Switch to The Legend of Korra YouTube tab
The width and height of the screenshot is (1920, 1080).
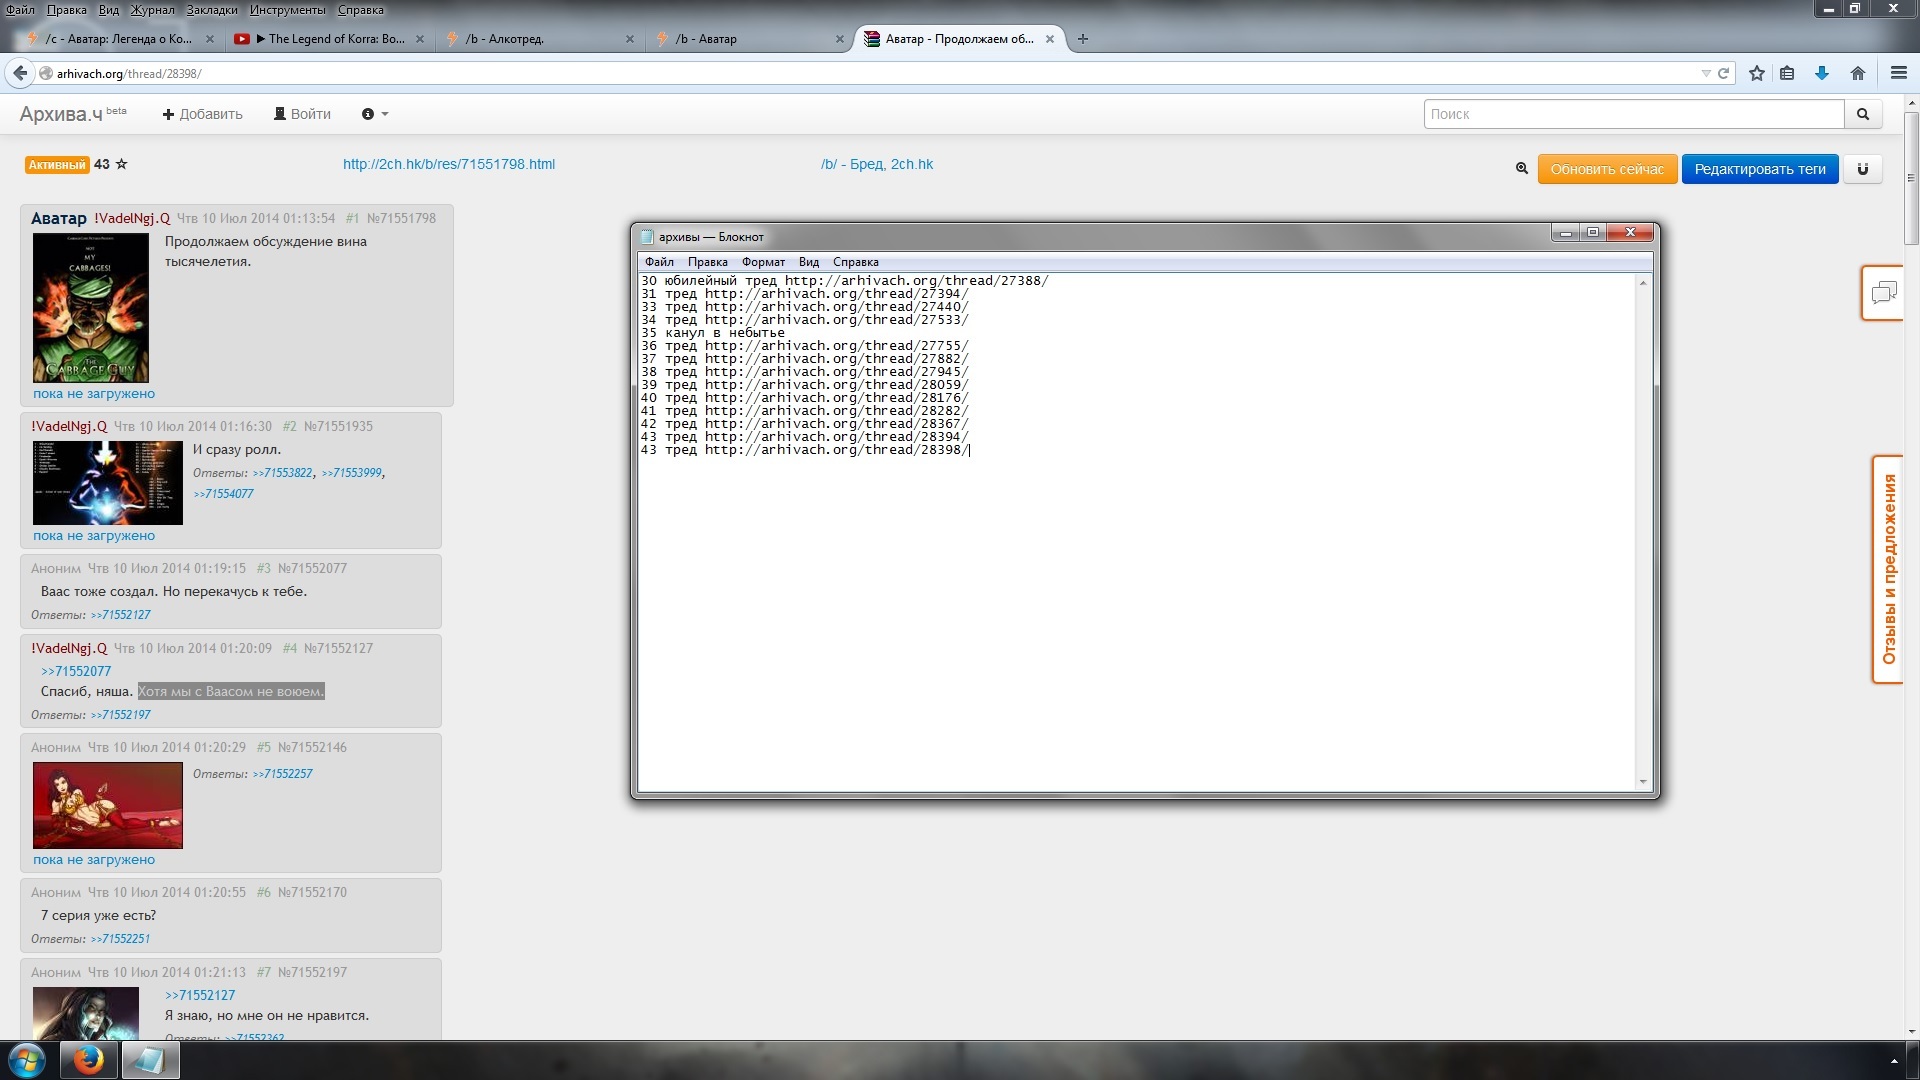[x=330, y=39]
